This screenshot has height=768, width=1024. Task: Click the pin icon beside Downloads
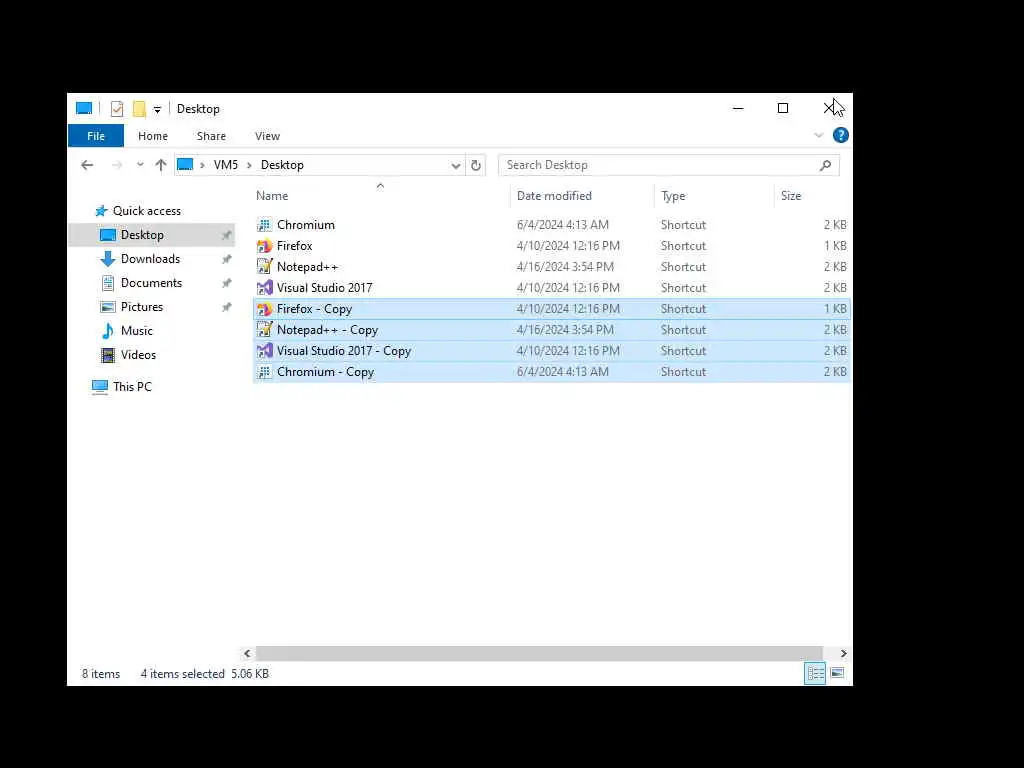[227, 259]
